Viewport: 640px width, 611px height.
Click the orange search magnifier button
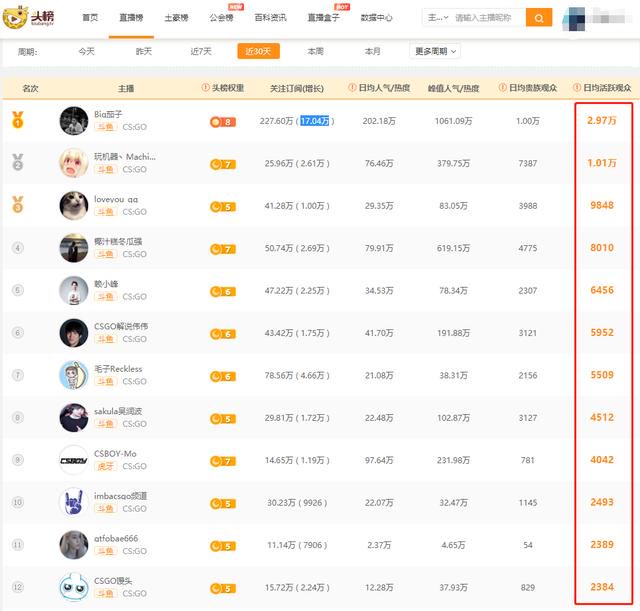pyautogui.click(x=539, y=18)
